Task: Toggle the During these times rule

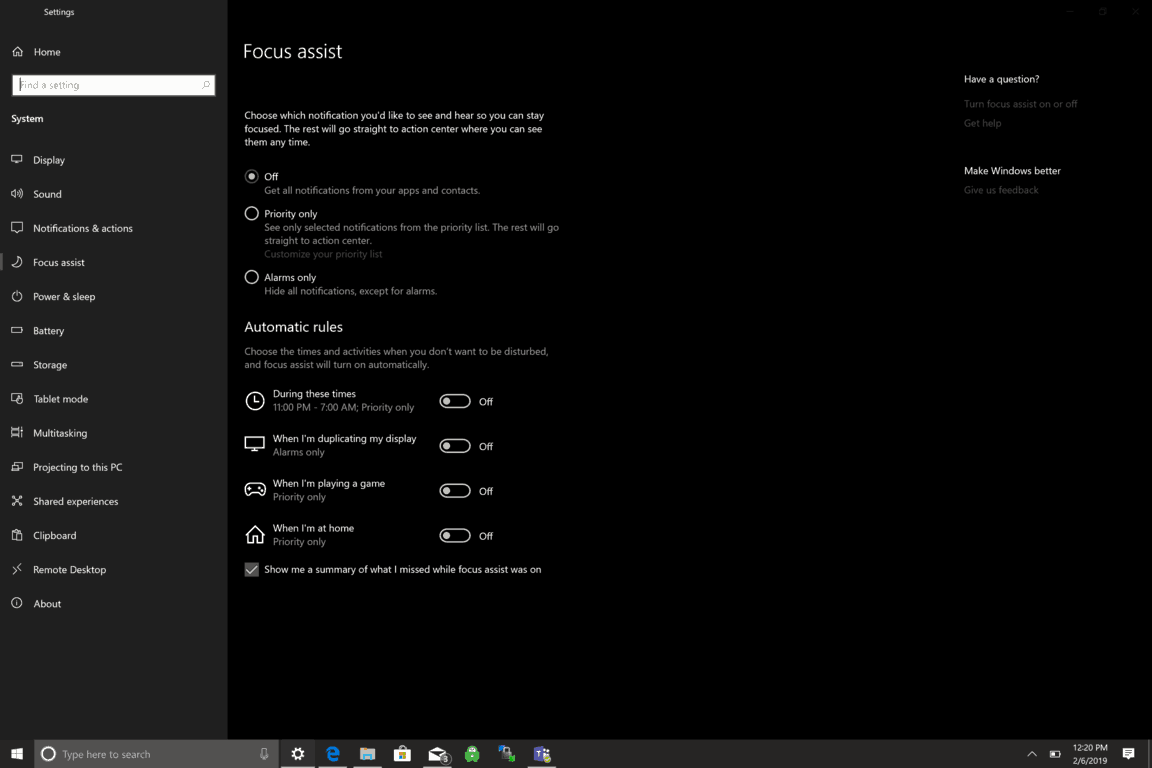Action: 455,401
